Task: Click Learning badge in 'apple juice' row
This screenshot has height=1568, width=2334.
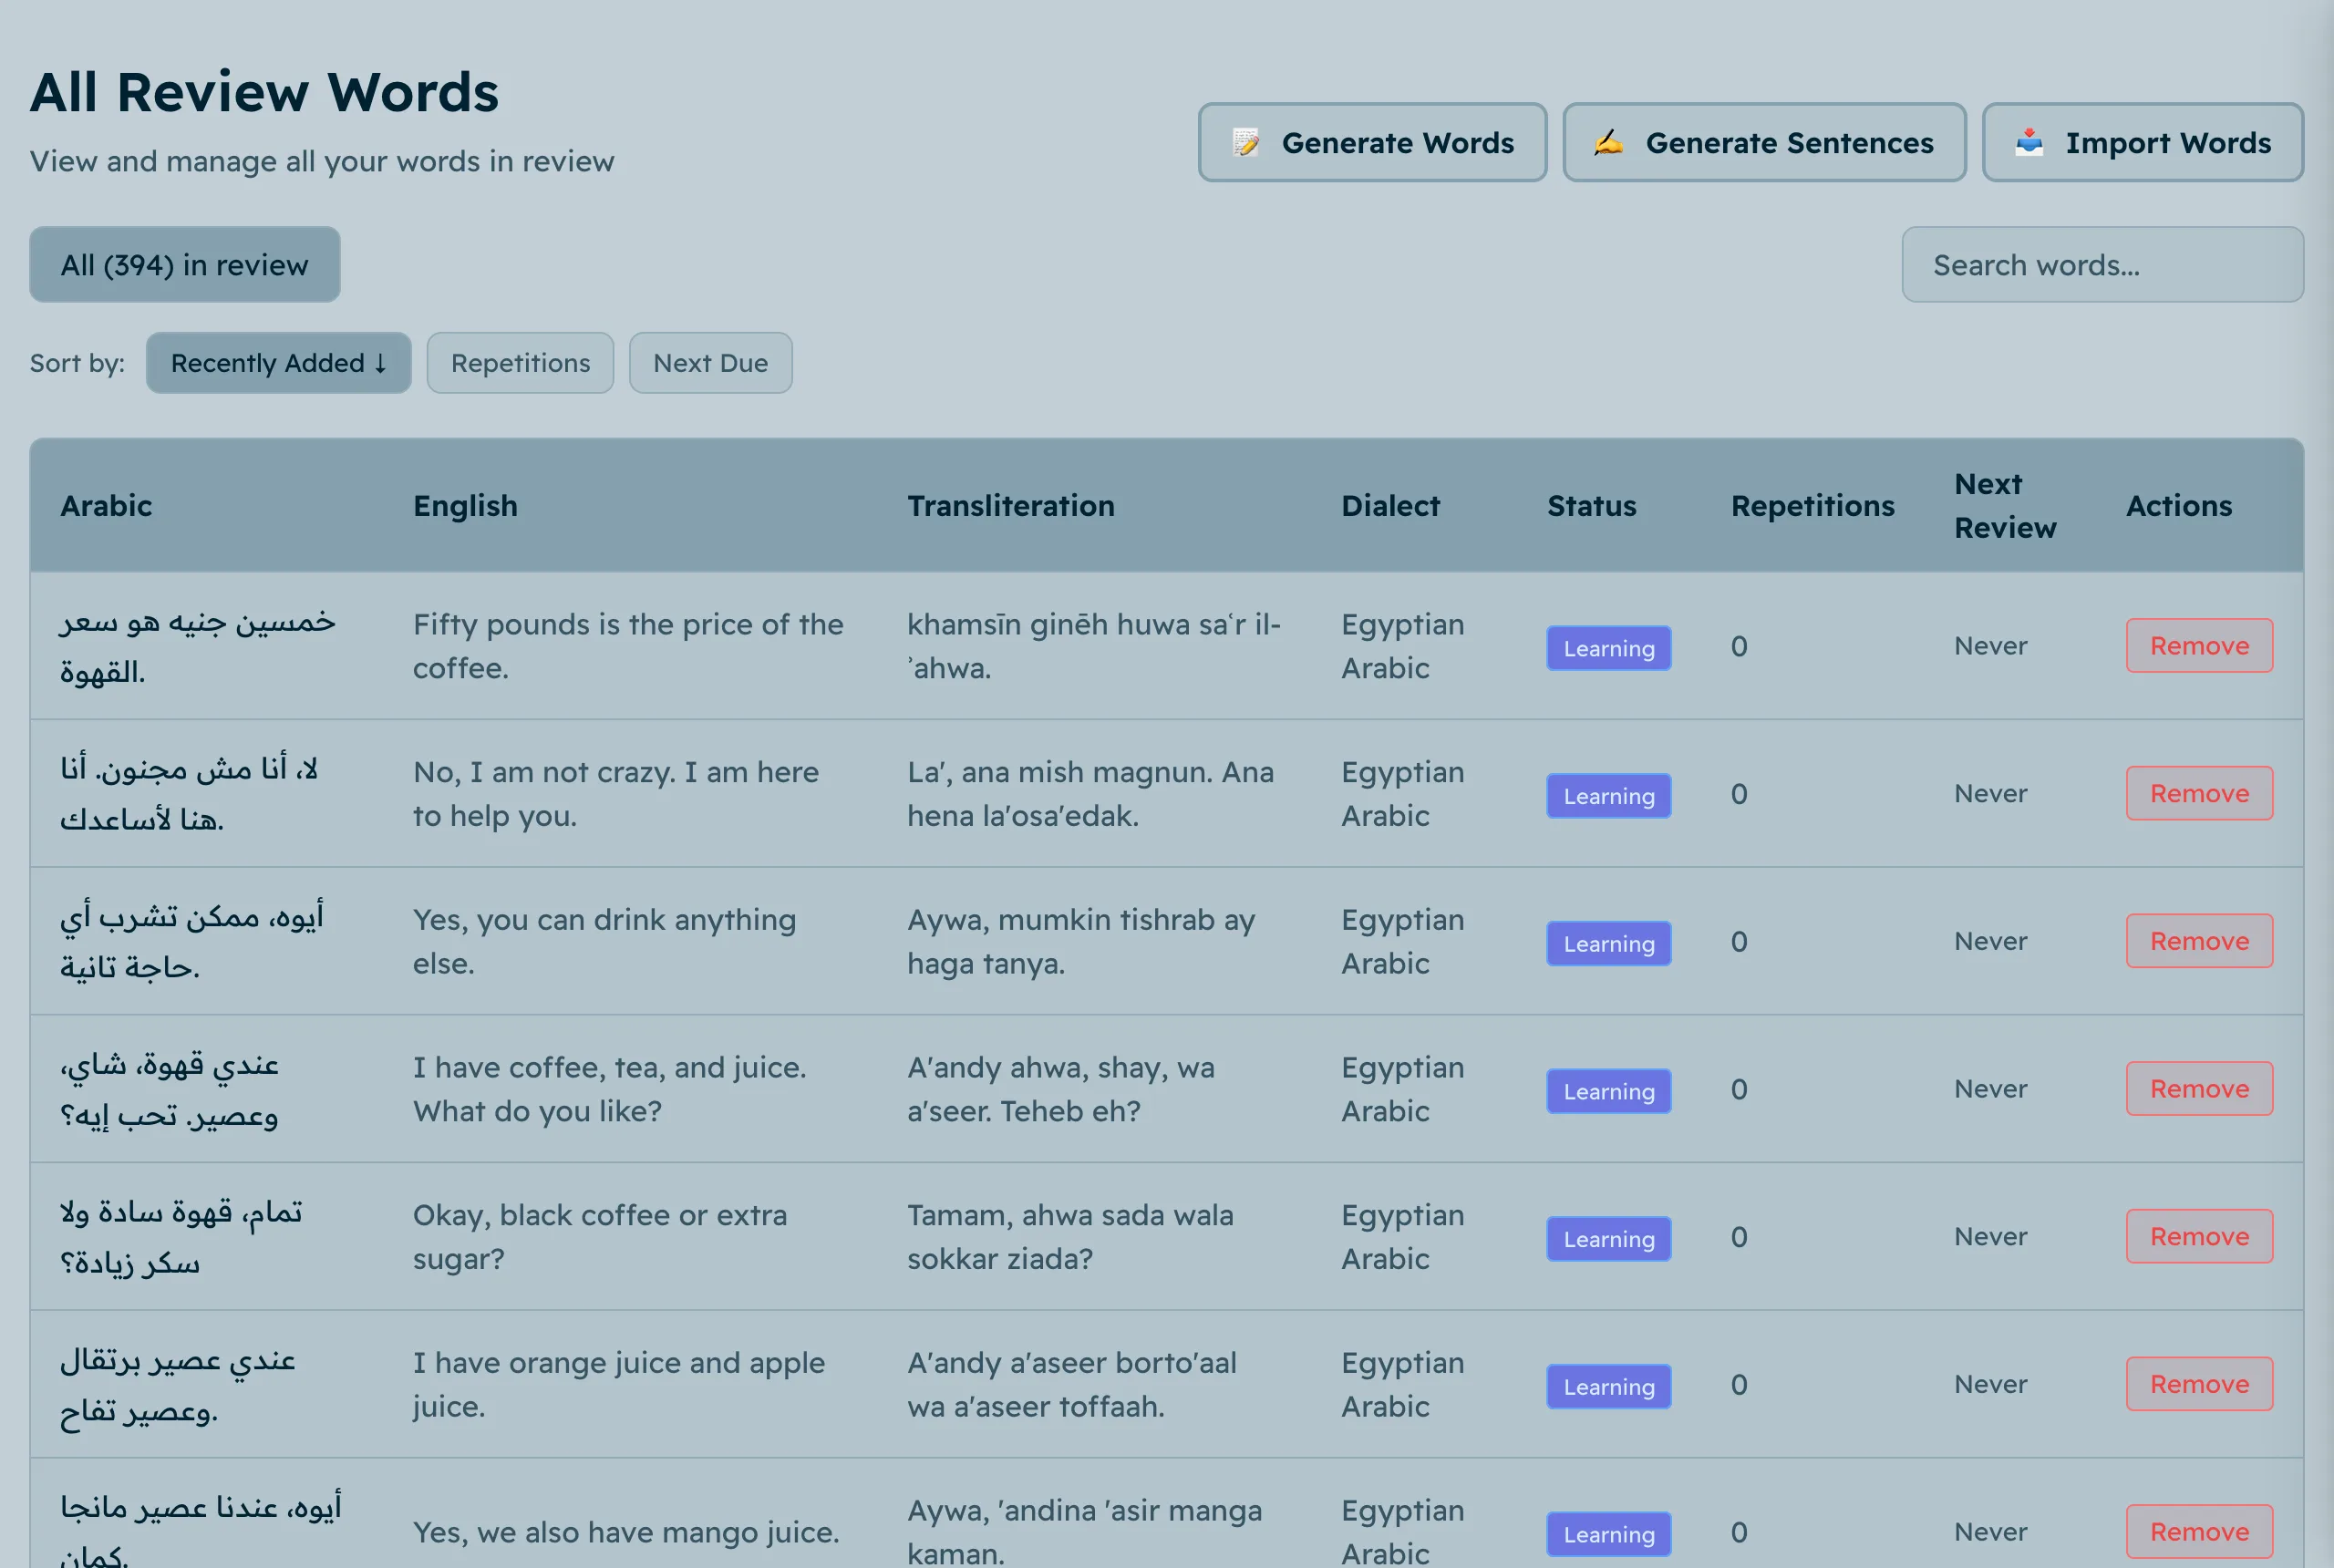Action: (x=1608, y=1386)
